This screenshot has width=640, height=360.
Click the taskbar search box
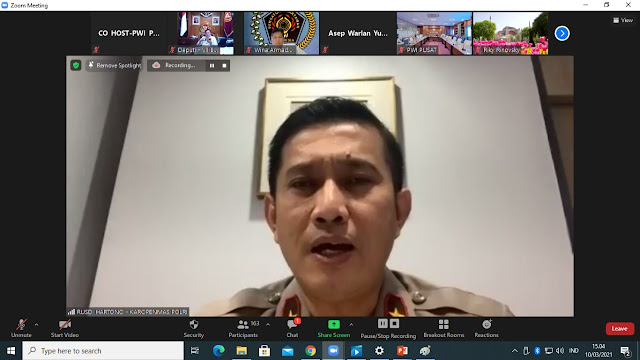tap(103, 351)
